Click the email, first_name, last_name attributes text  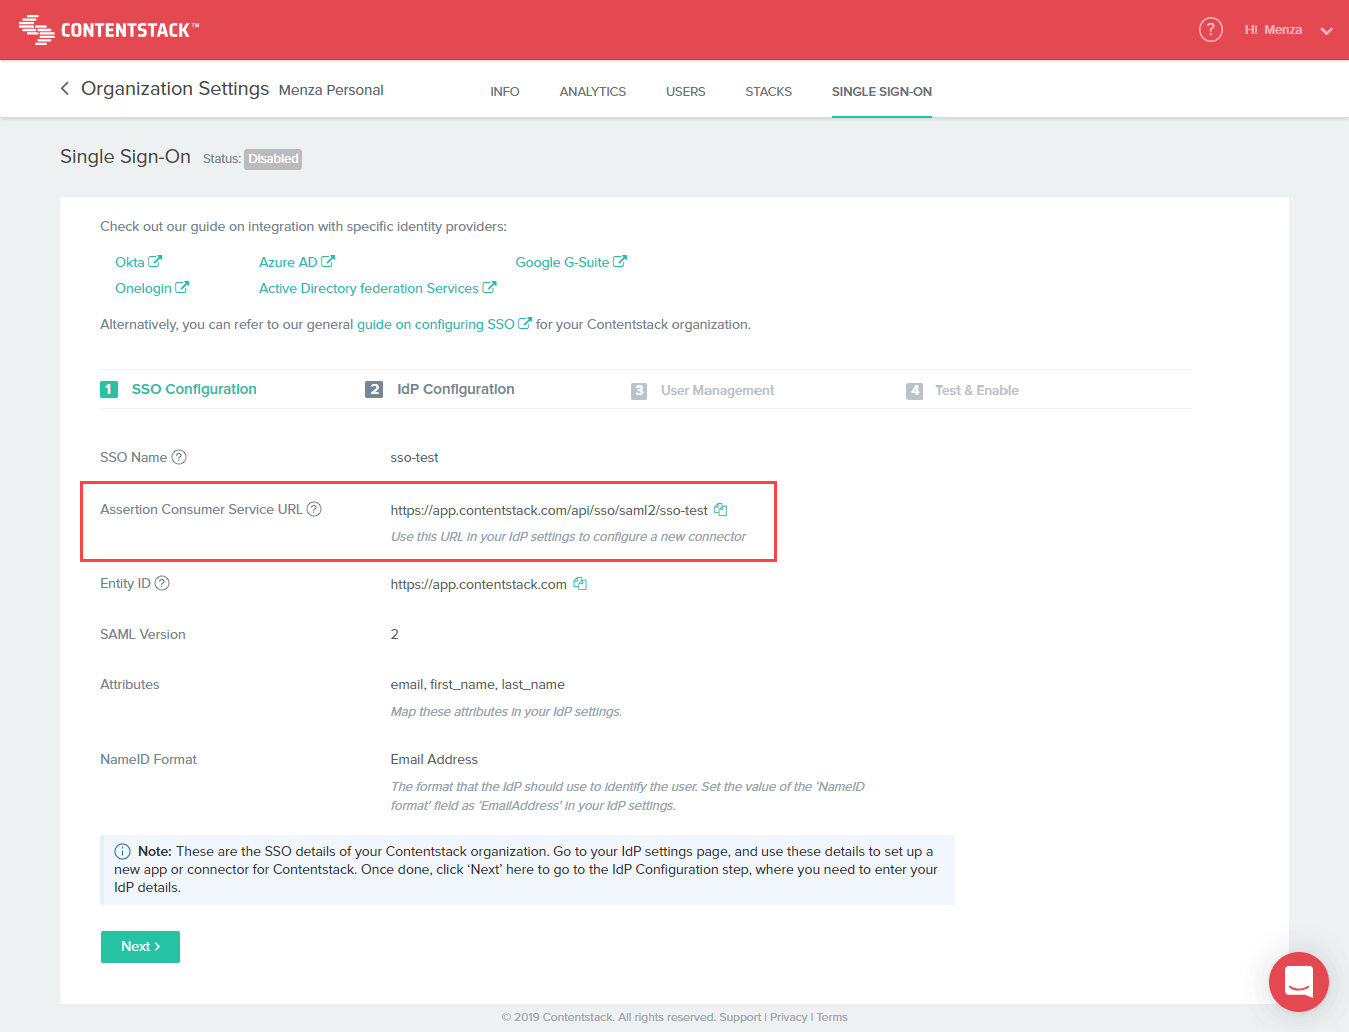click(x=477, y=685)
